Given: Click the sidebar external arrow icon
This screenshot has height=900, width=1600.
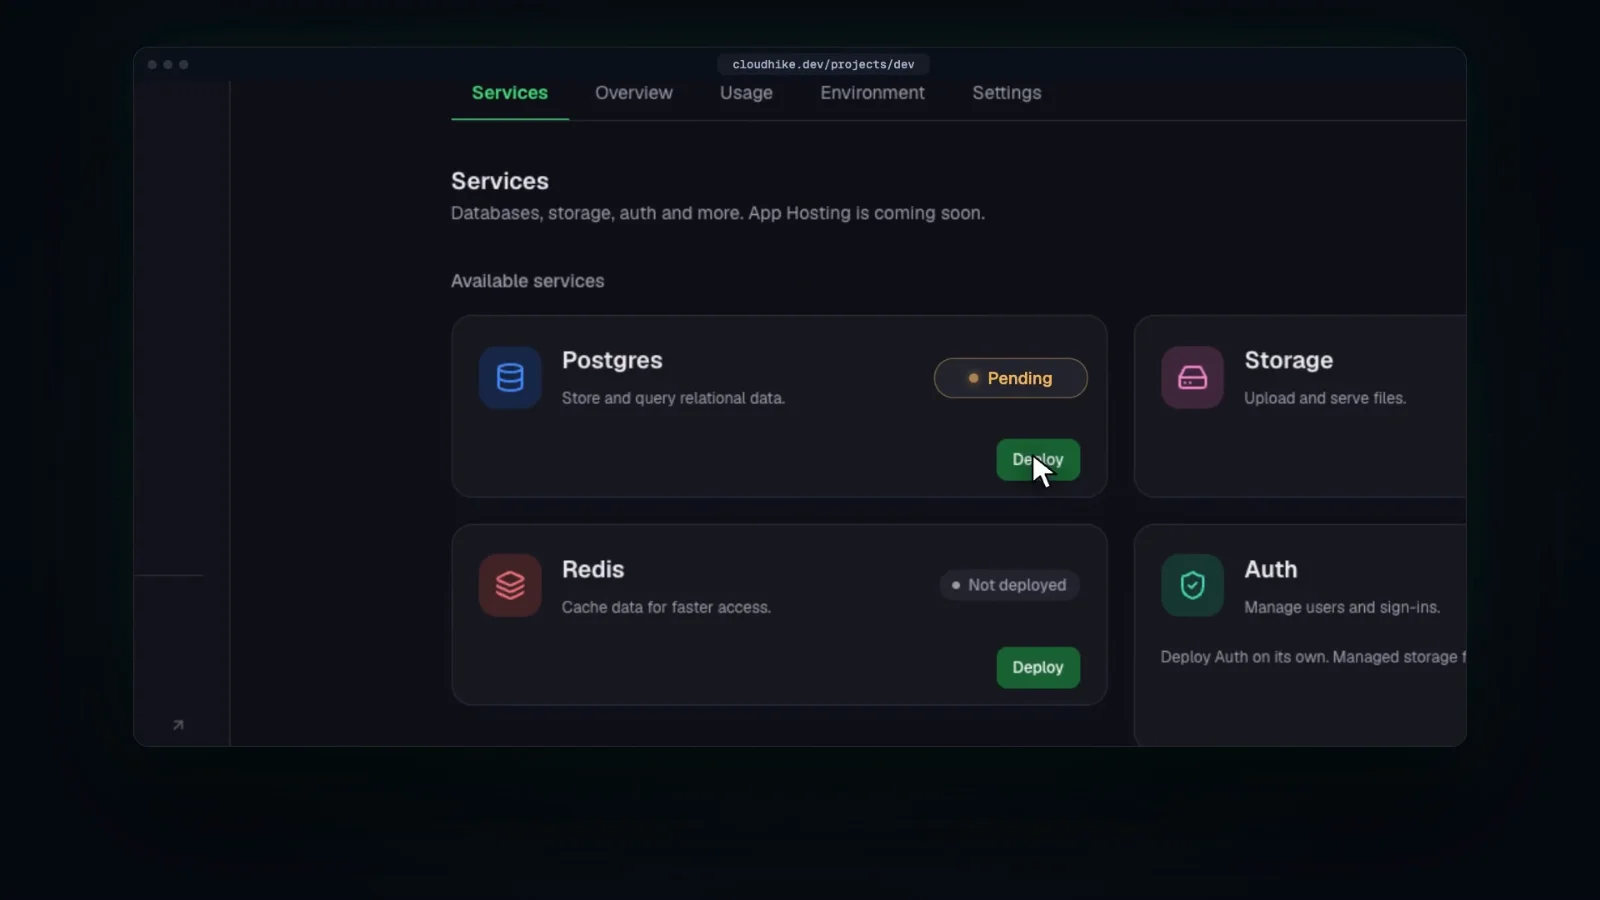Looking at the screenshot, I should (x=178, y=725).
